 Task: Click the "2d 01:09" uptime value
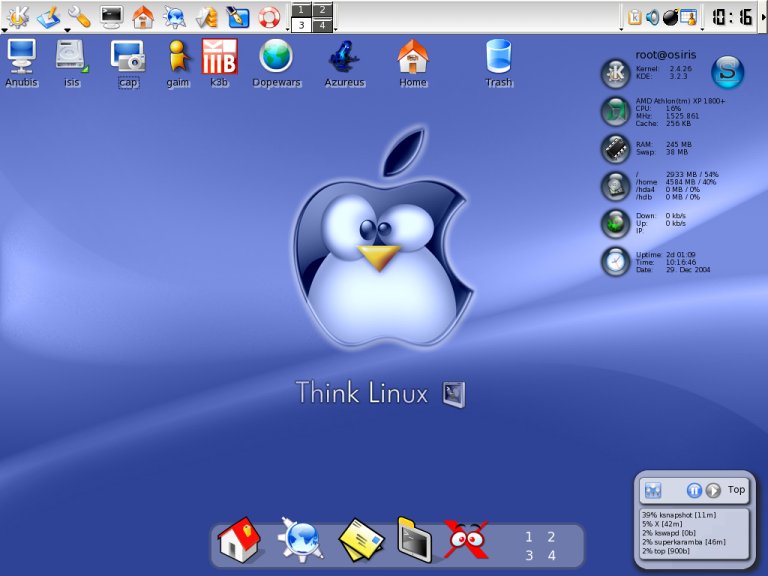pos(680,255)
